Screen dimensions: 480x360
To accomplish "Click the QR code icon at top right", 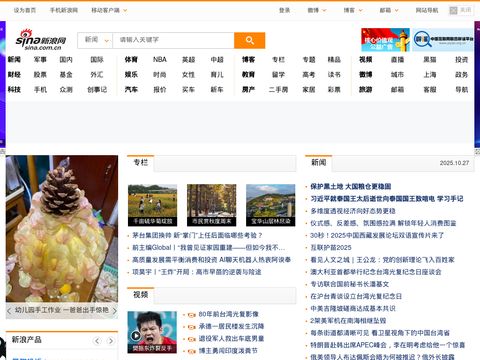I will [453, 10].
